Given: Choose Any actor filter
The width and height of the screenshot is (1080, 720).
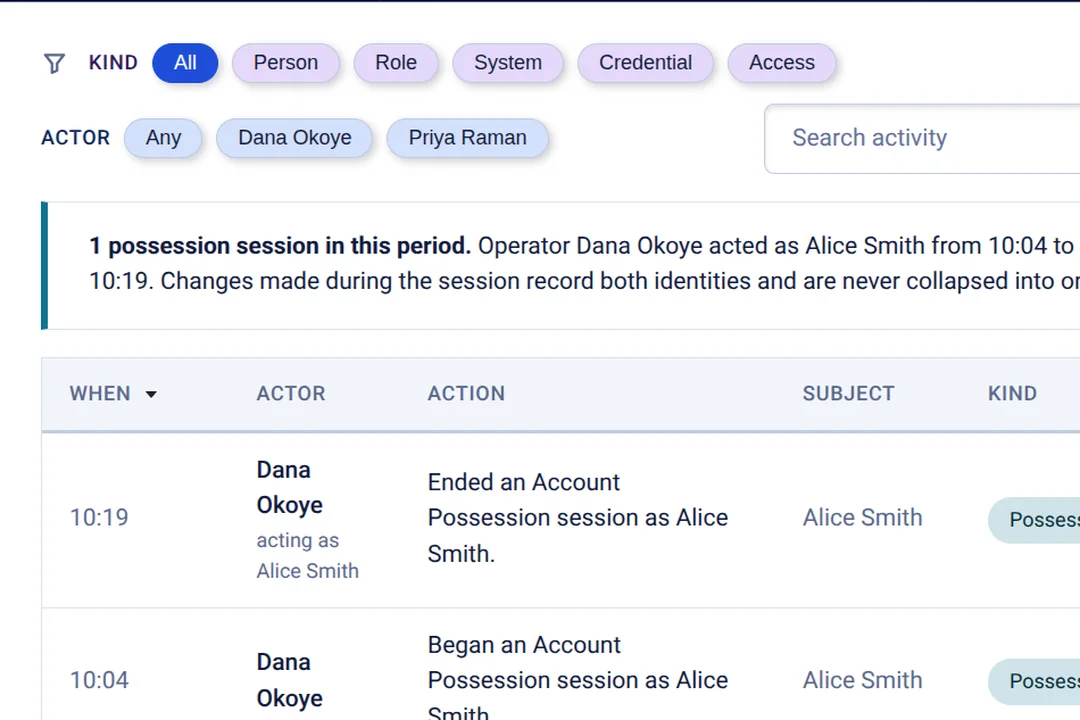Looking at the screenshot, I should pos(163,138).
